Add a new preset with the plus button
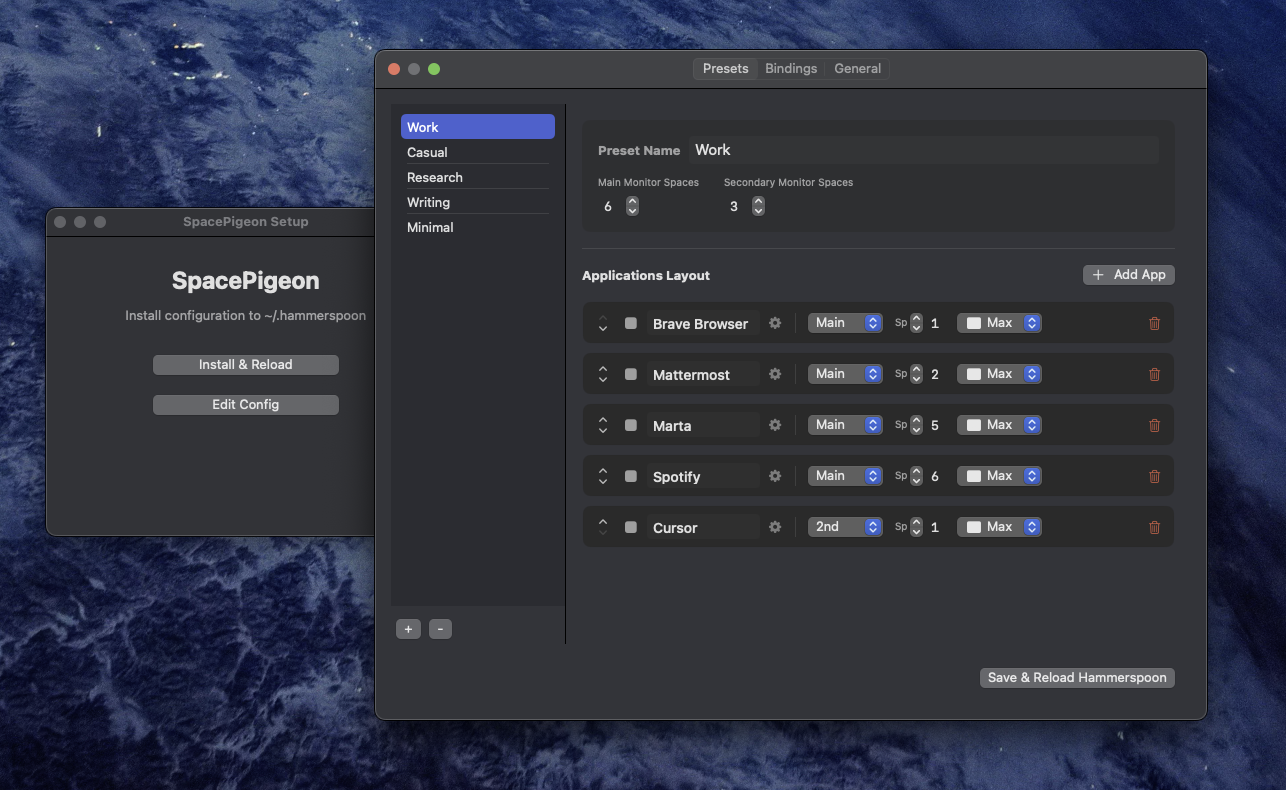The height and width of the screenshot is (790, 1286). tap(408, 628)
